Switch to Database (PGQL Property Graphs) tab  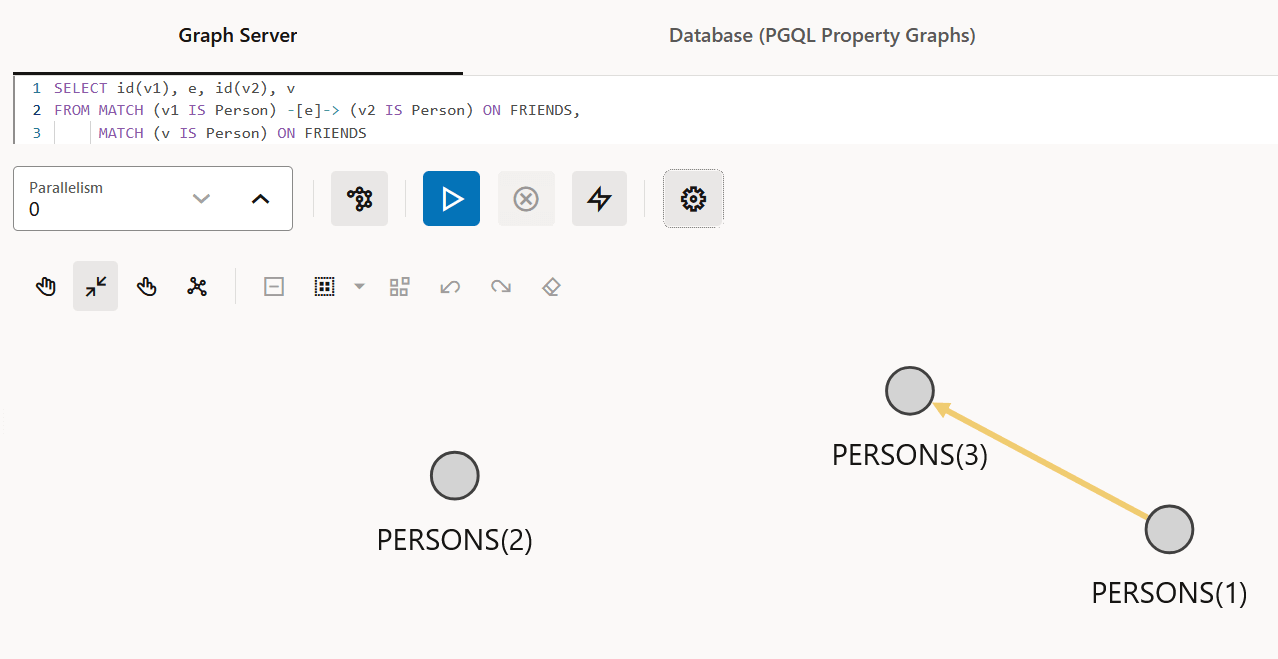(822, 36)
